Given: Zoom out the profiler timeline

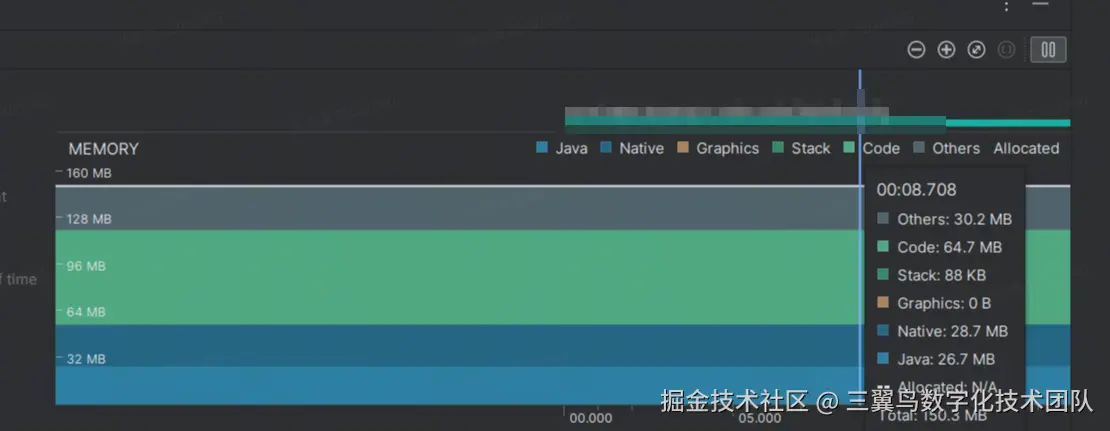Looking at the screenshot, I should click(917, 50).
